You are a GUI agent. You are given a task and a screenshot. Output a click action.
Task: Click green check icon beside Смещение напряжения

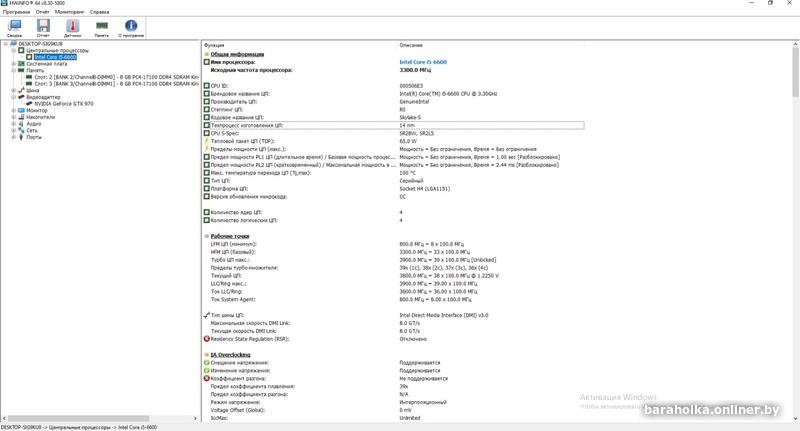207,363
